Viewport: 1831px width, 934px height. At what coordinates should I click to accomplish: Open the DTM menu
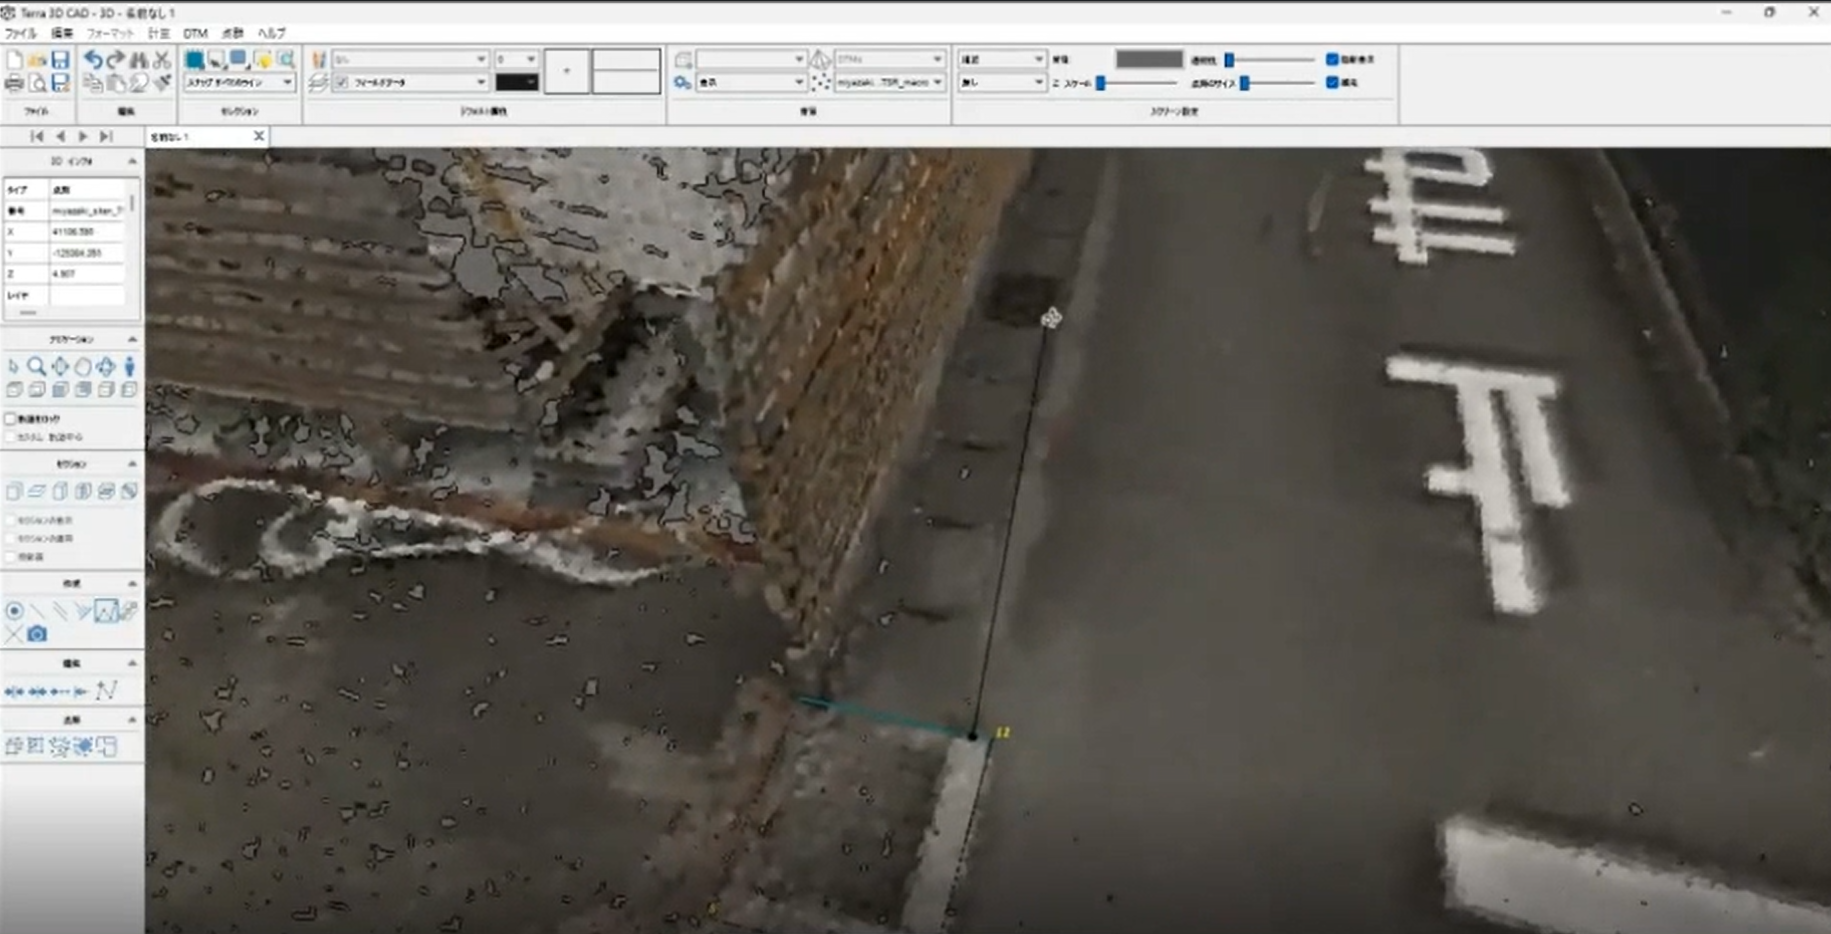click(195, 33)
